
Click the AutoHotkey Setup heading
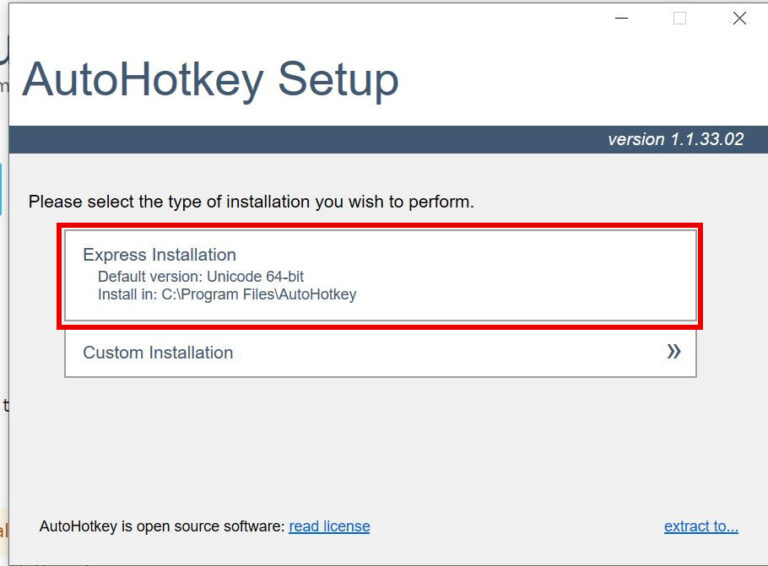(x=210, y=80)
